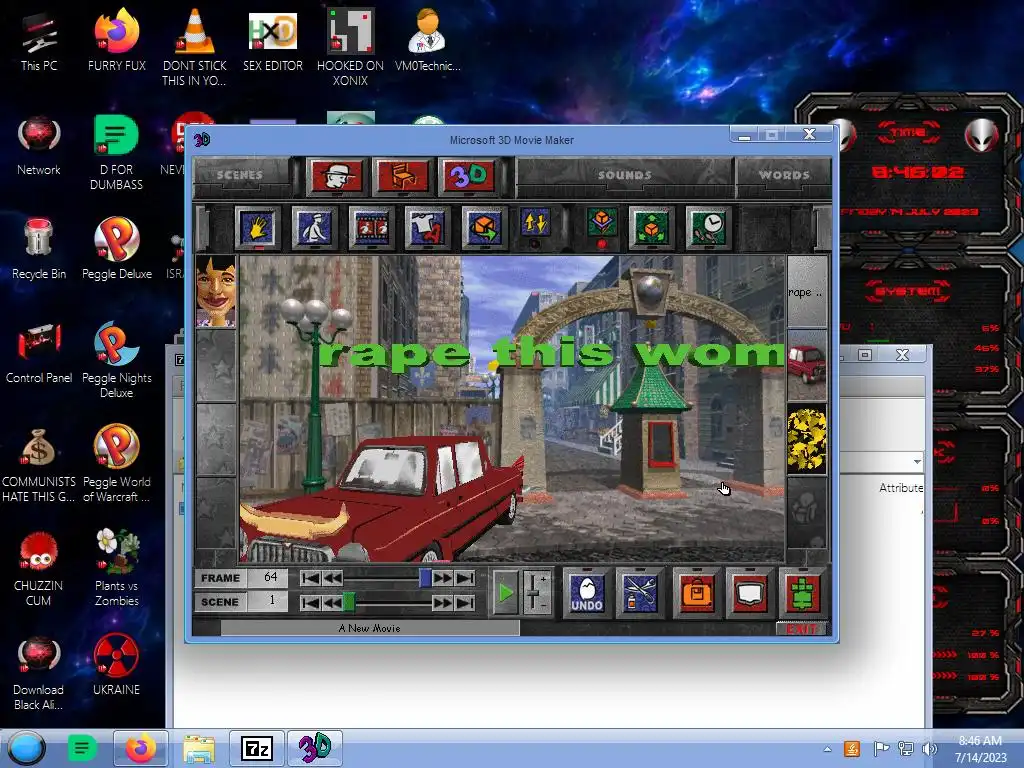
Task: Jump to the first frame
Action: (x=311, y=578)
